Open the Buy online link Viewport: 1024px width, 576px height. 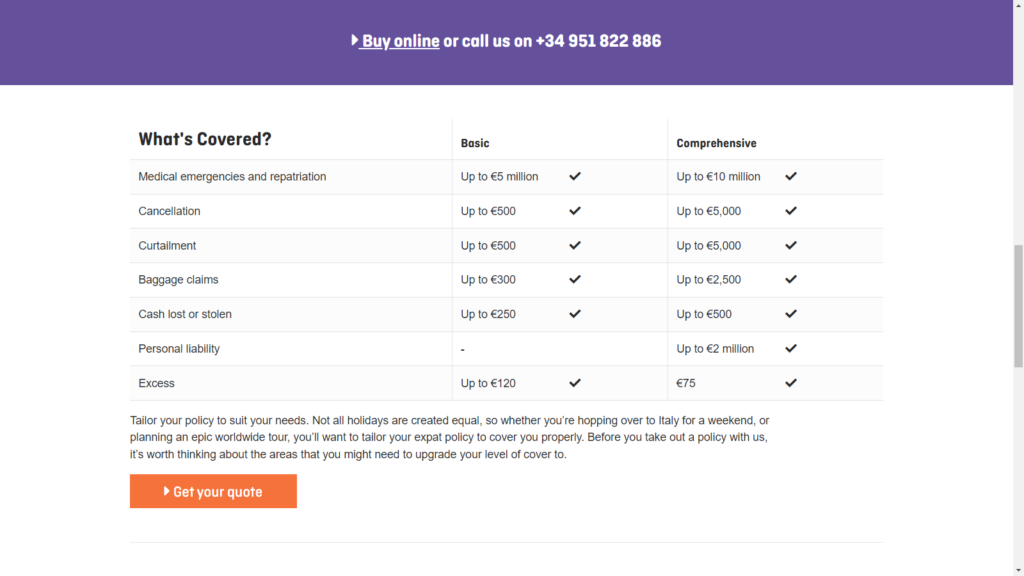[400, 41]
